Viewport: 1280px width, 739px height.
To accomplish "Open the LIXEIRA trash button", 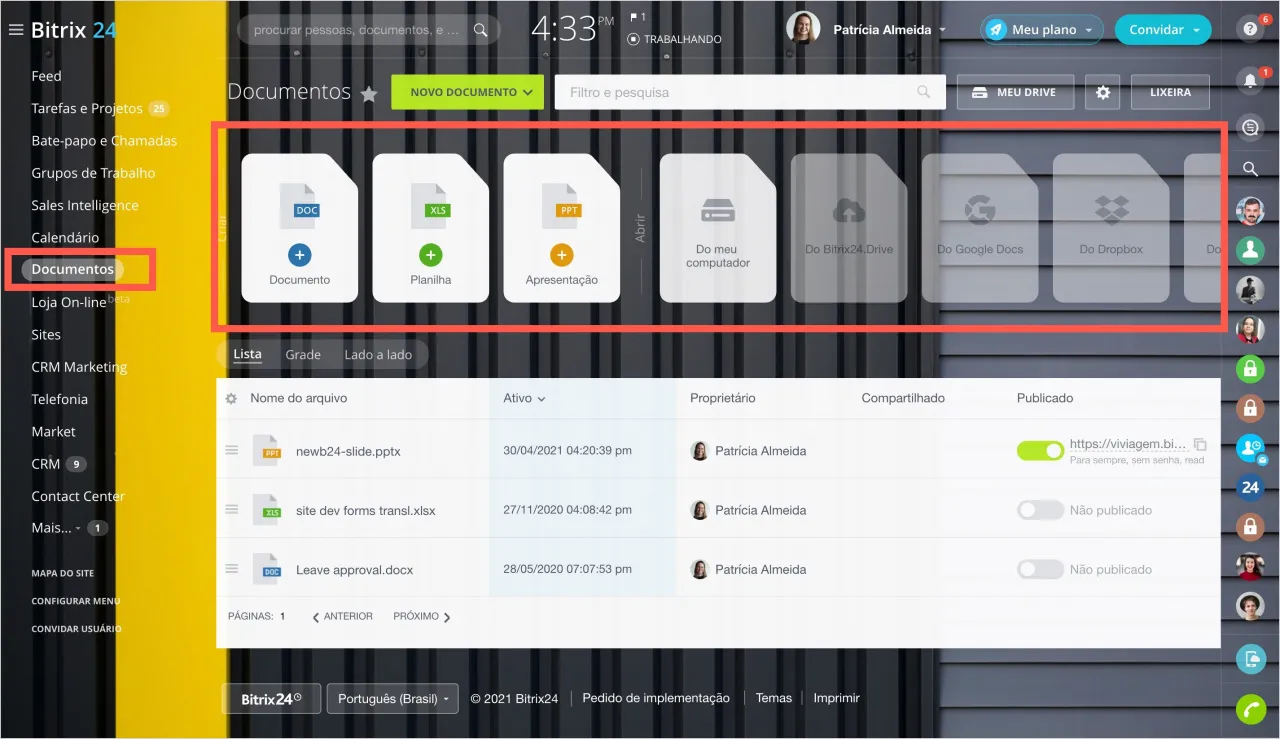I will click(x=1170, y=92).
